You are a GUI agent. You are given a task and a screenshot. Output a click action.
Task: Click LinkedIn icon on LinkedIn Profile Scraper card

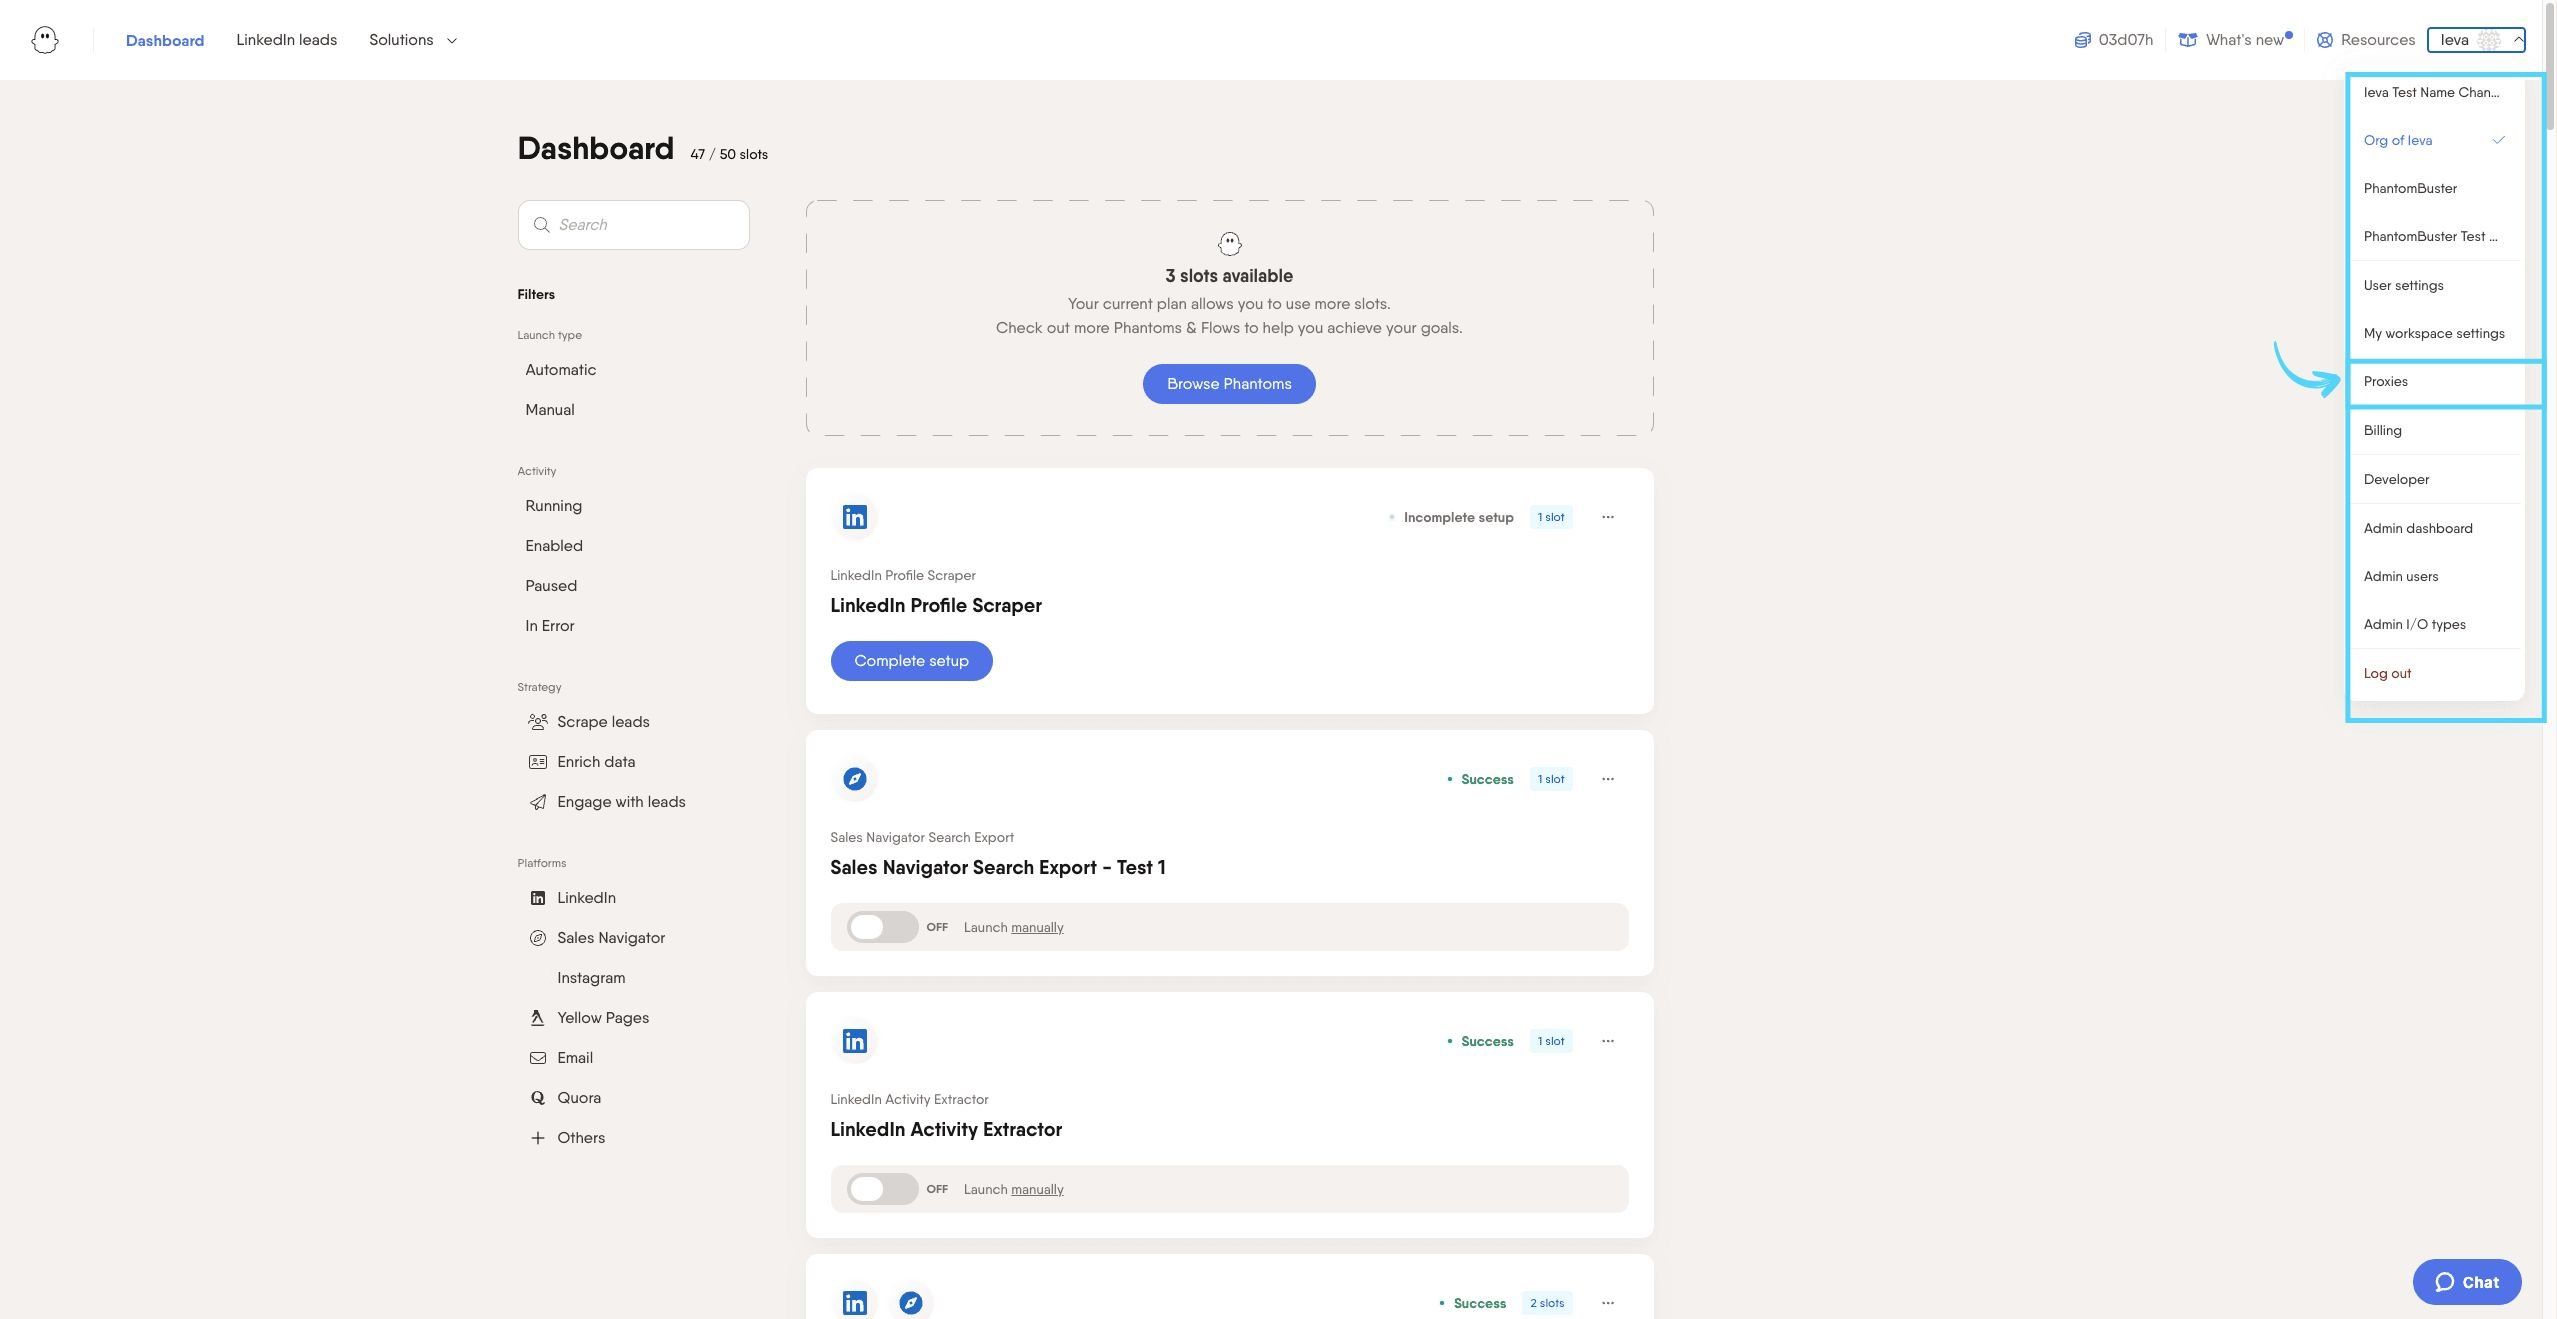[854, 517]
